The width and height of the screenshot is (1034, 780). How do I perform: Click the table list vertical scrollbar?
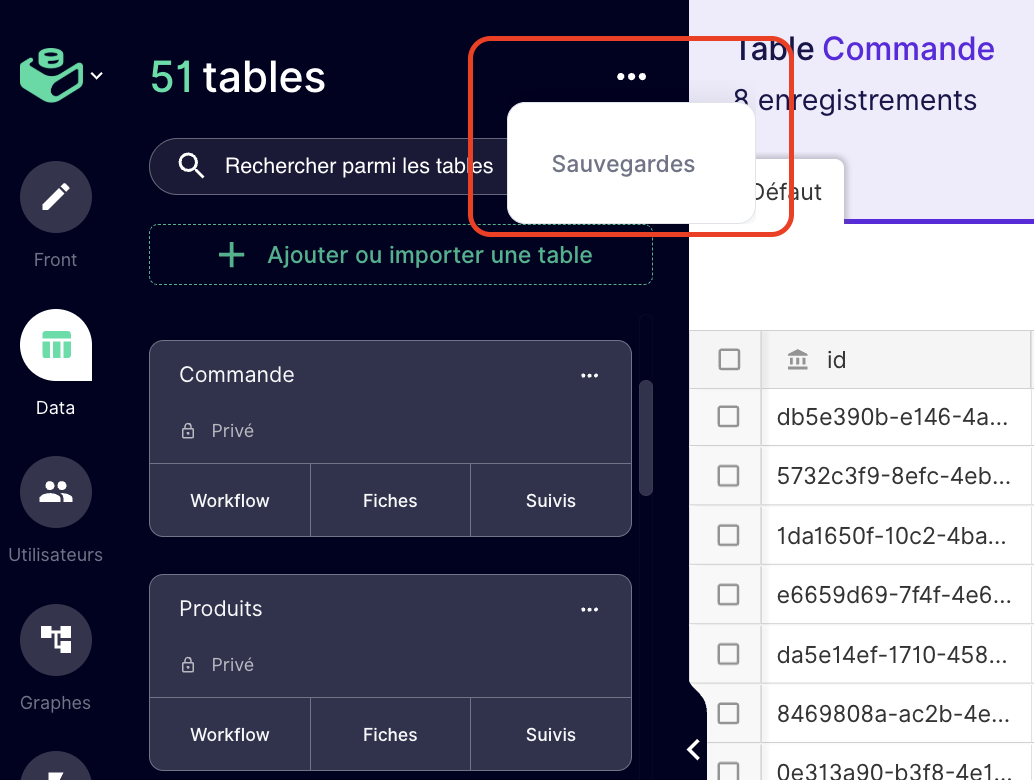646,437
